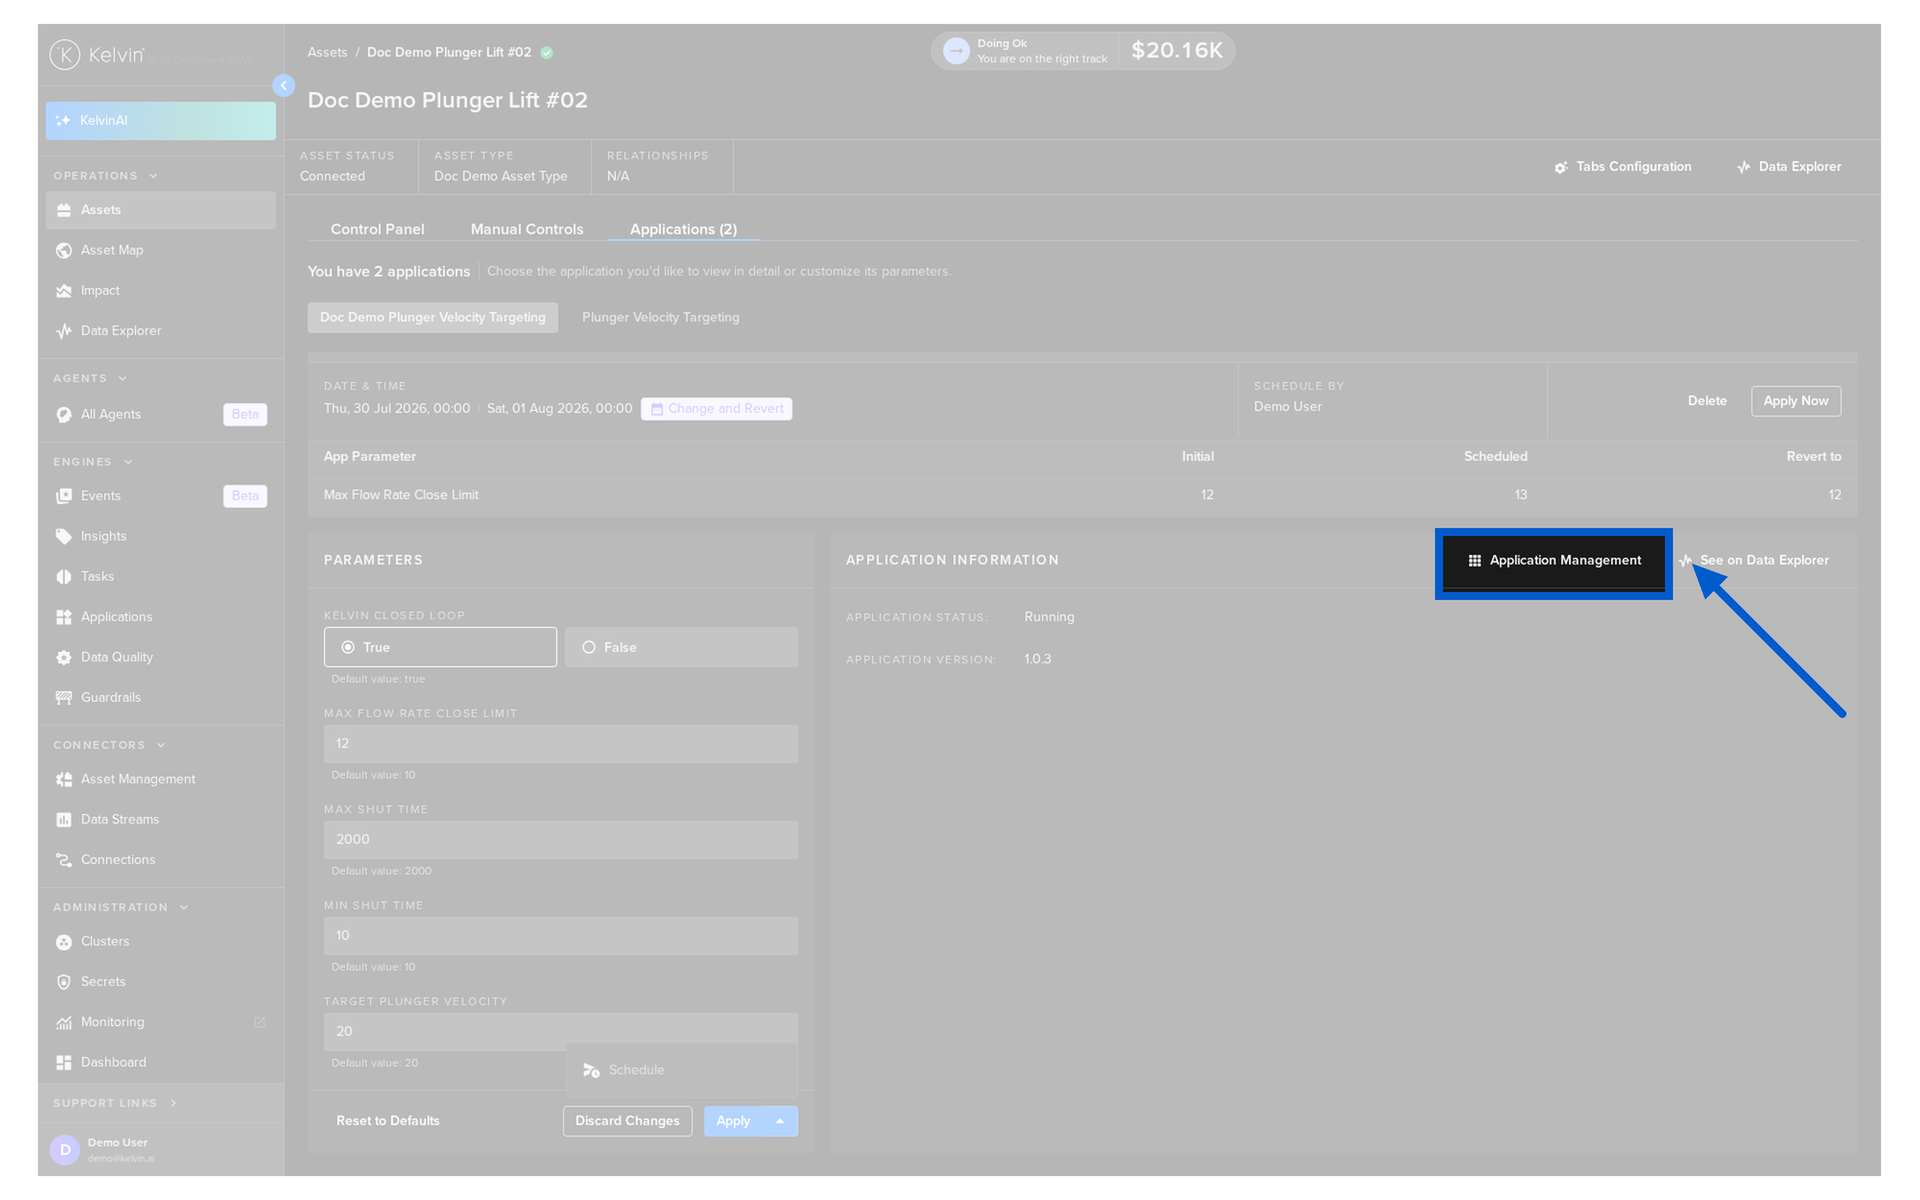Click the Target Plunger Velocity field

pos(561,1032)
